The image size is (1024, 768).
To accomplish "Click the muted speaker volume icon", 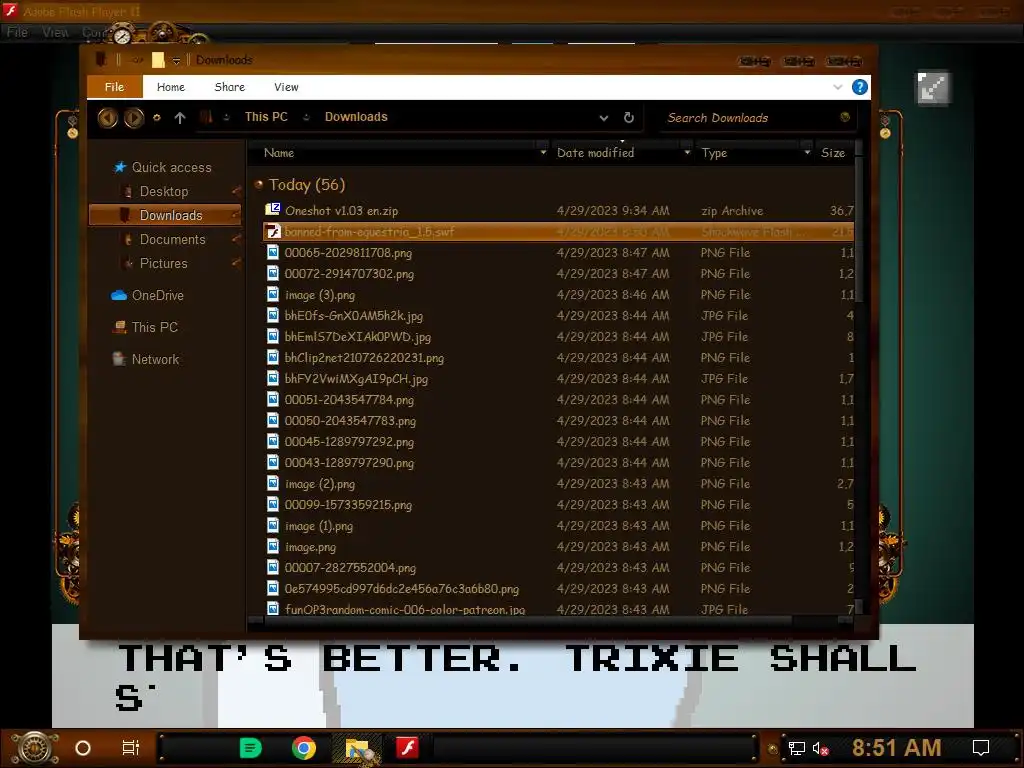I will [820, 748].
